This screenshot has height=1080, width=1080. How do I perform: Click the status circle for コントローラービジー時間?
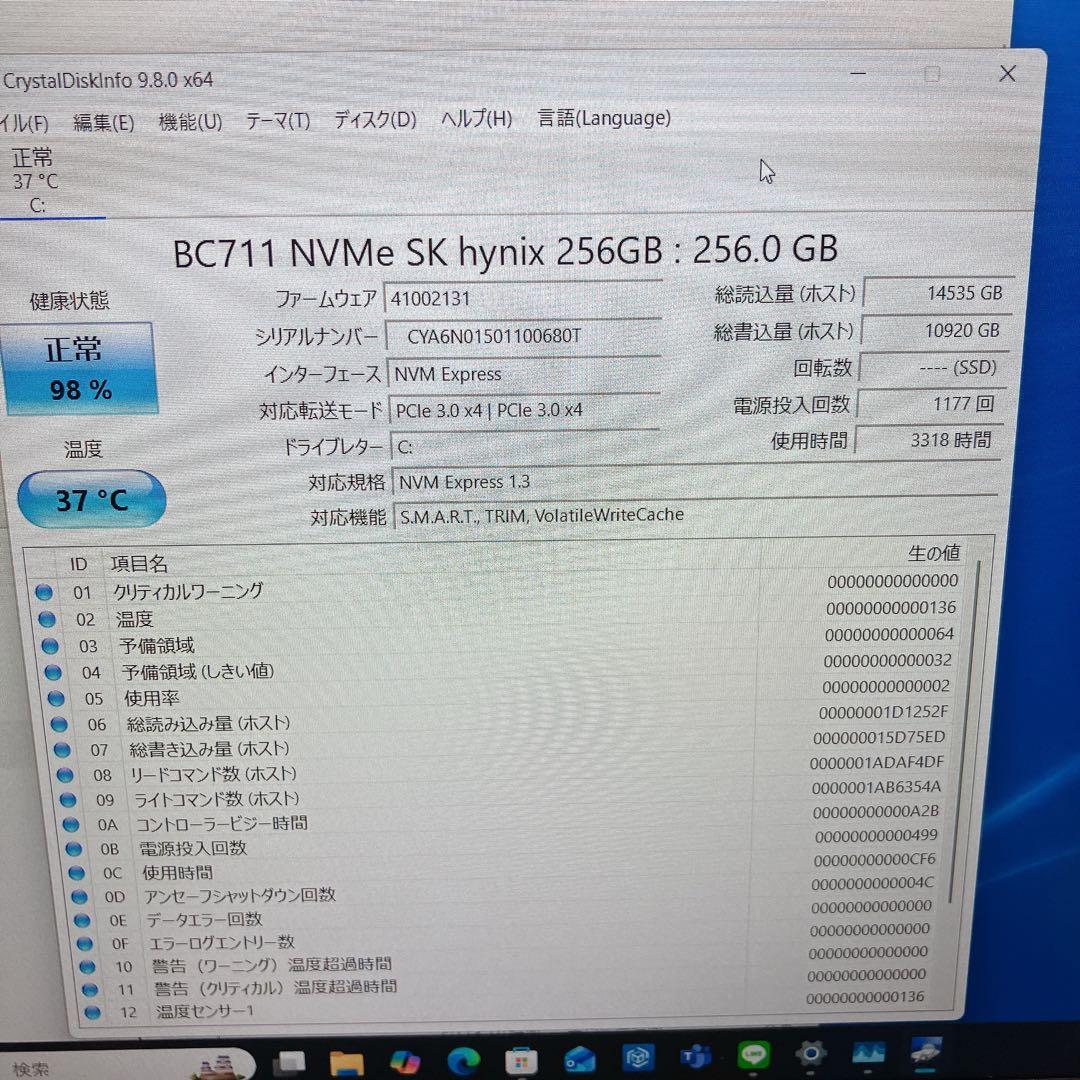(70, 824)
